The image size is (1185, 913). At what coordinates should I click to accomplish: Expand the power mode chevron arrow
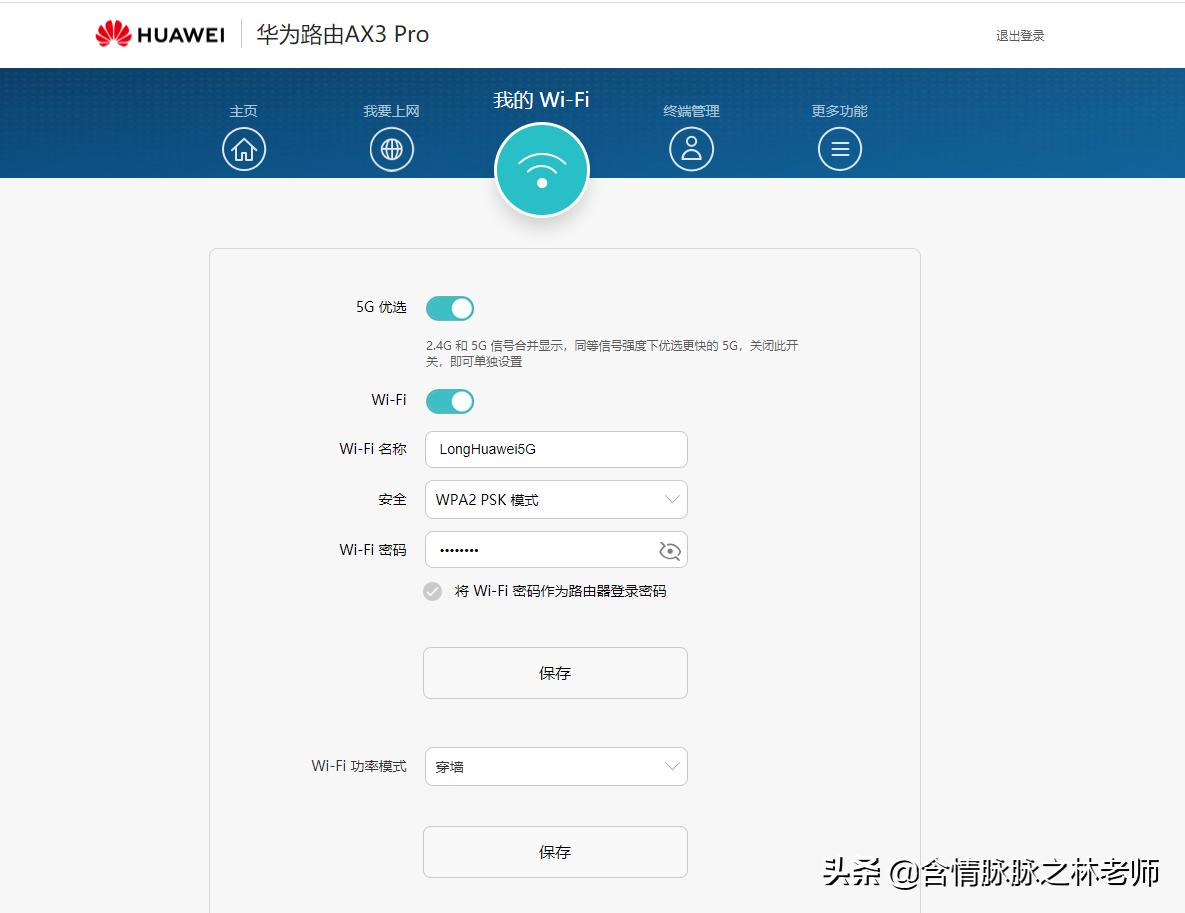672,766
